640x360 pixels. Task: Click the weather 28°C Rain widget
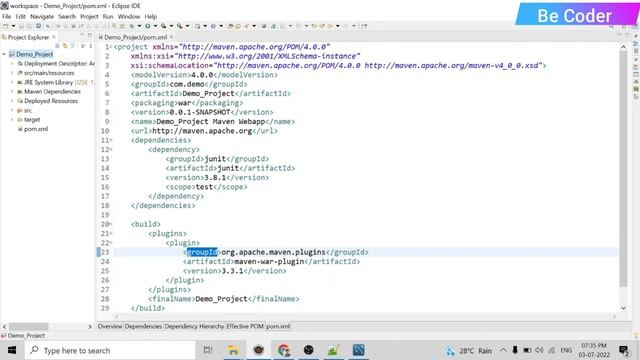[x=469, y=351]
